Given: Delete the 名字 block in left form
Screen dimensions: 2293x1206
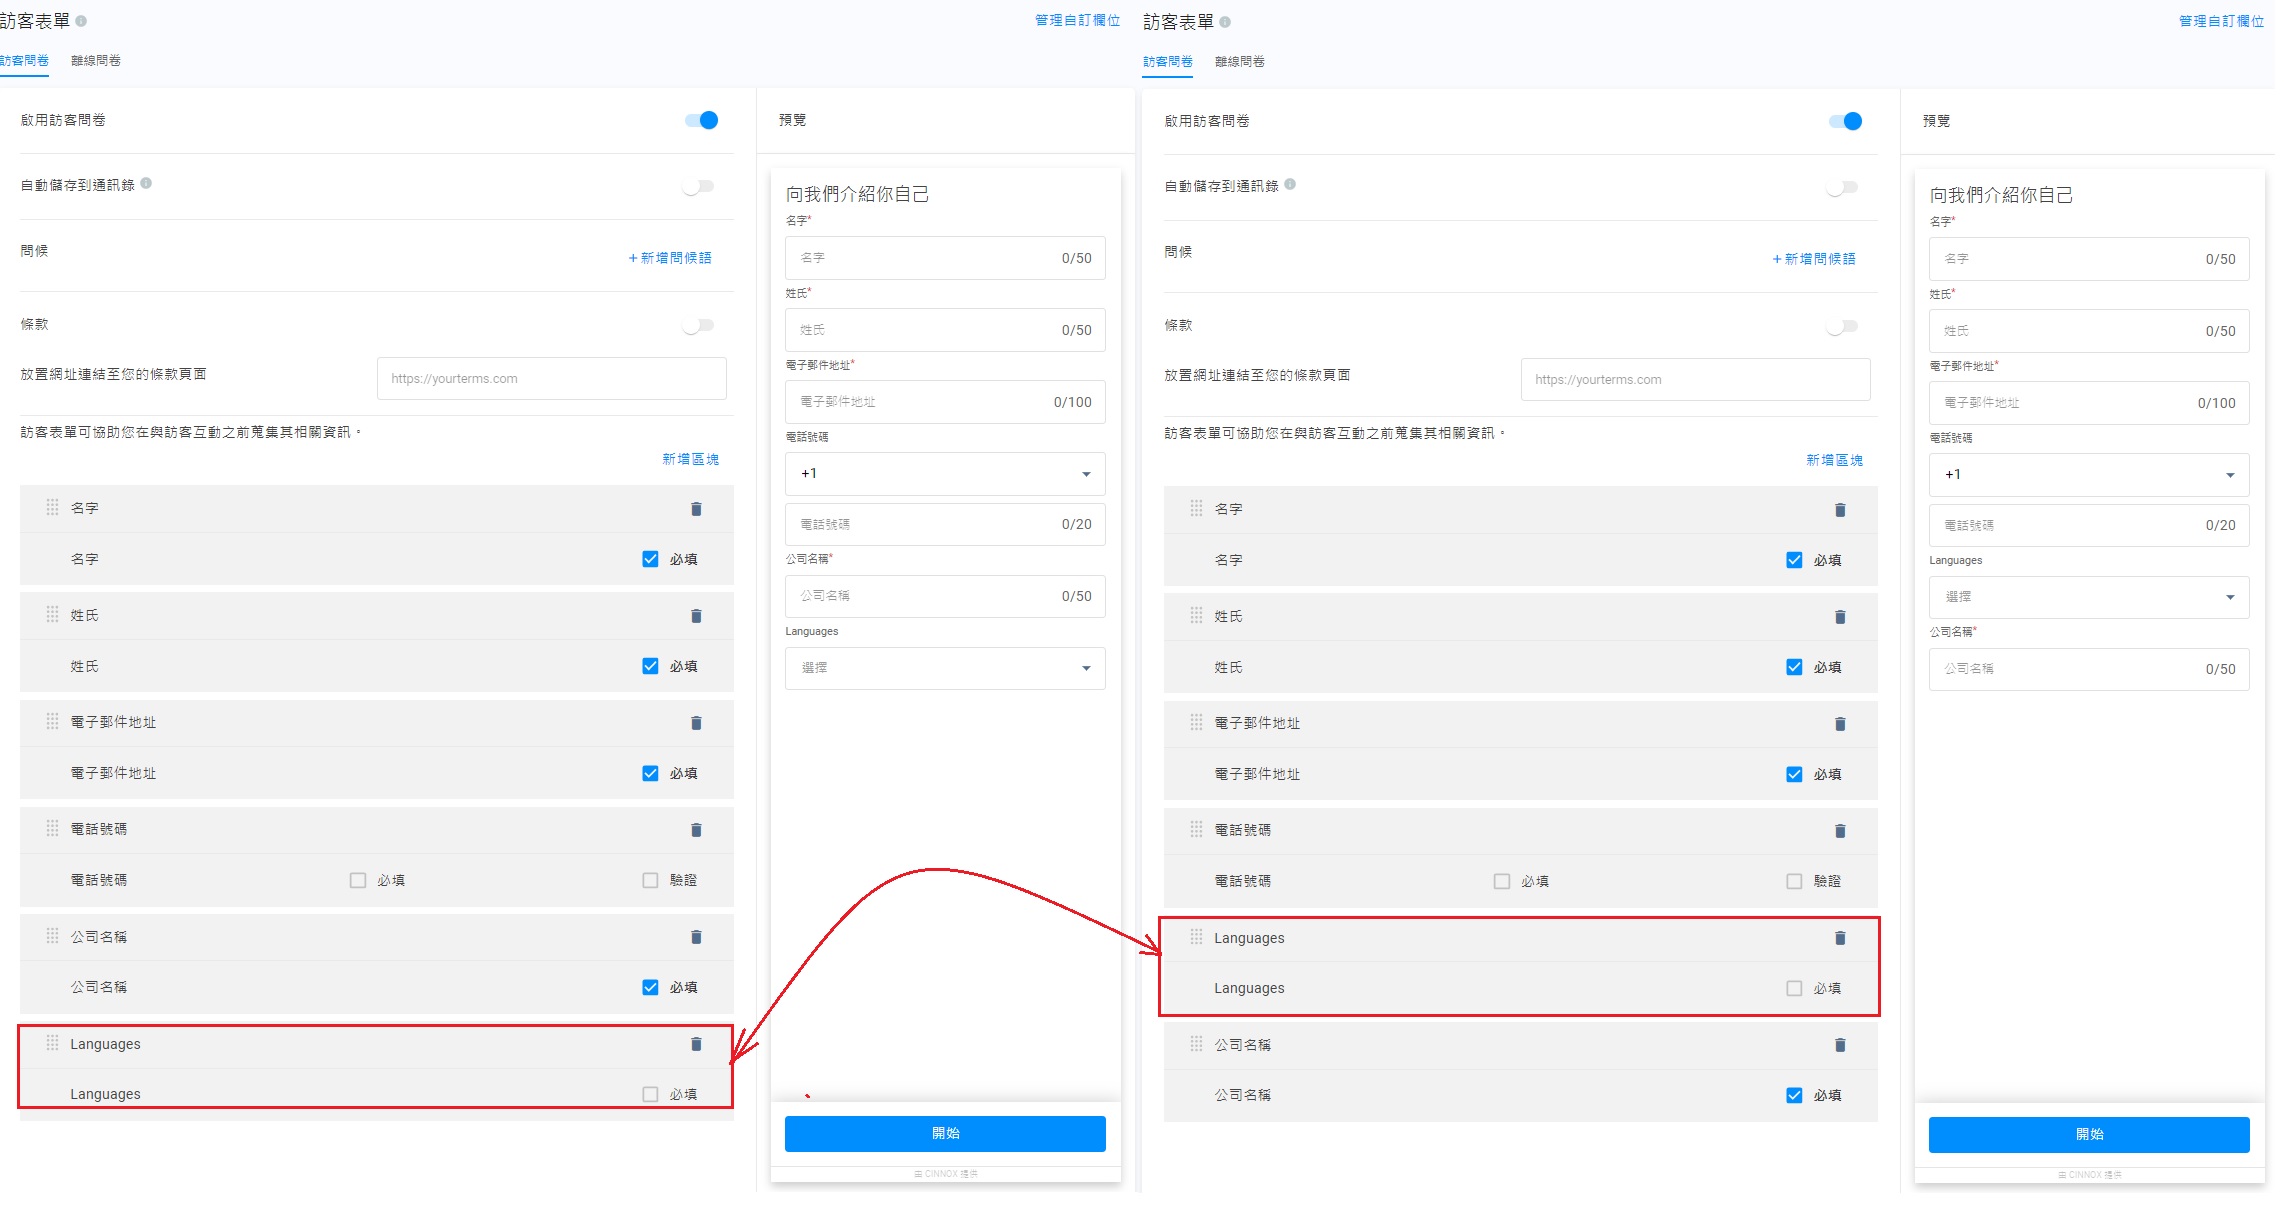Looking at the screenshot, I should pyautogui.click(x=696, y=509).
